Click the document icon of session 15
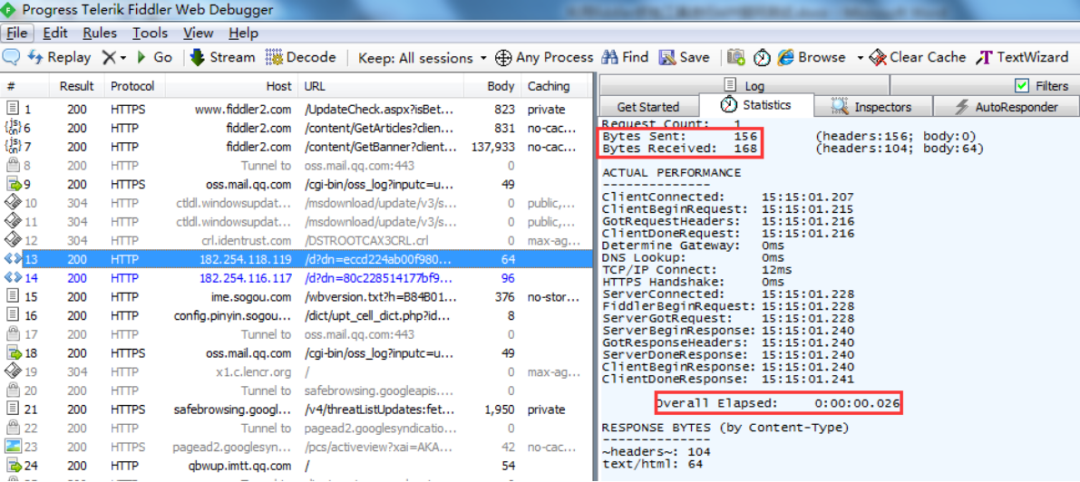This screenshot has height=482, width=1080. point(13,297)
